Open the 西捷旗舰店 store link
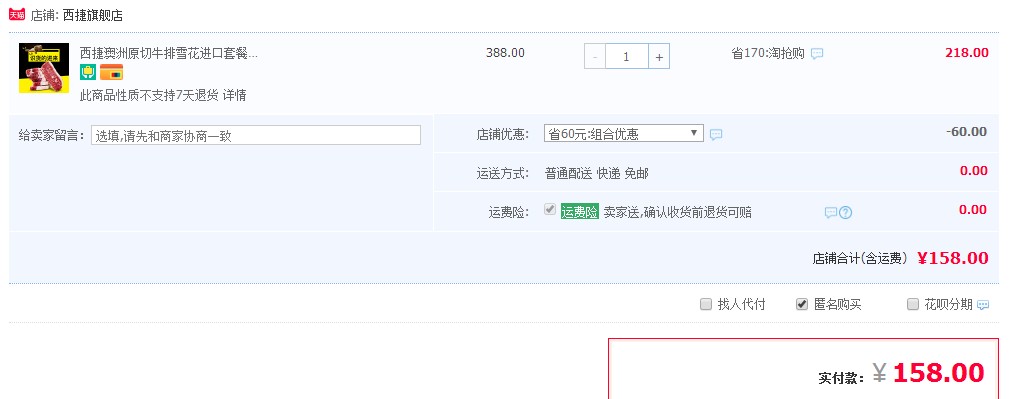The image size is (1026, 399). coord(92,15)
